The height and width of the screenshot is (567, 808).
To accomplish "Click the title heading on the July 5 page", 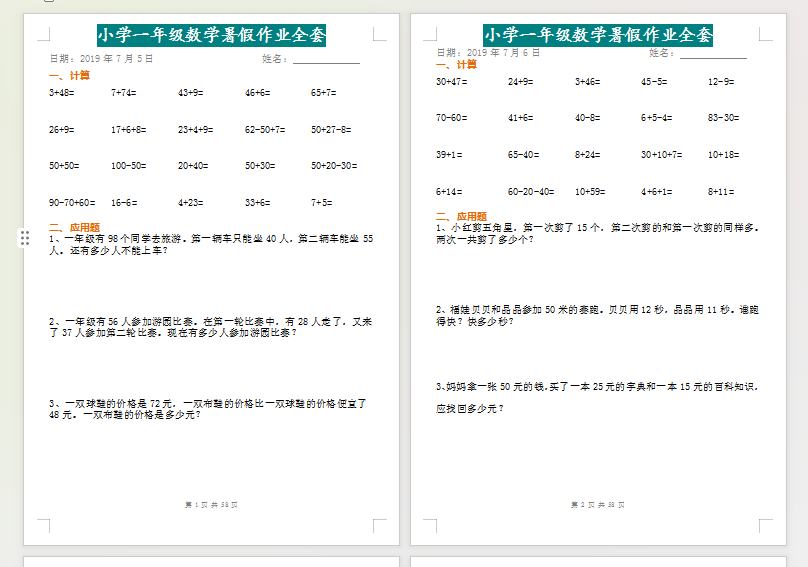I will 211,35.
